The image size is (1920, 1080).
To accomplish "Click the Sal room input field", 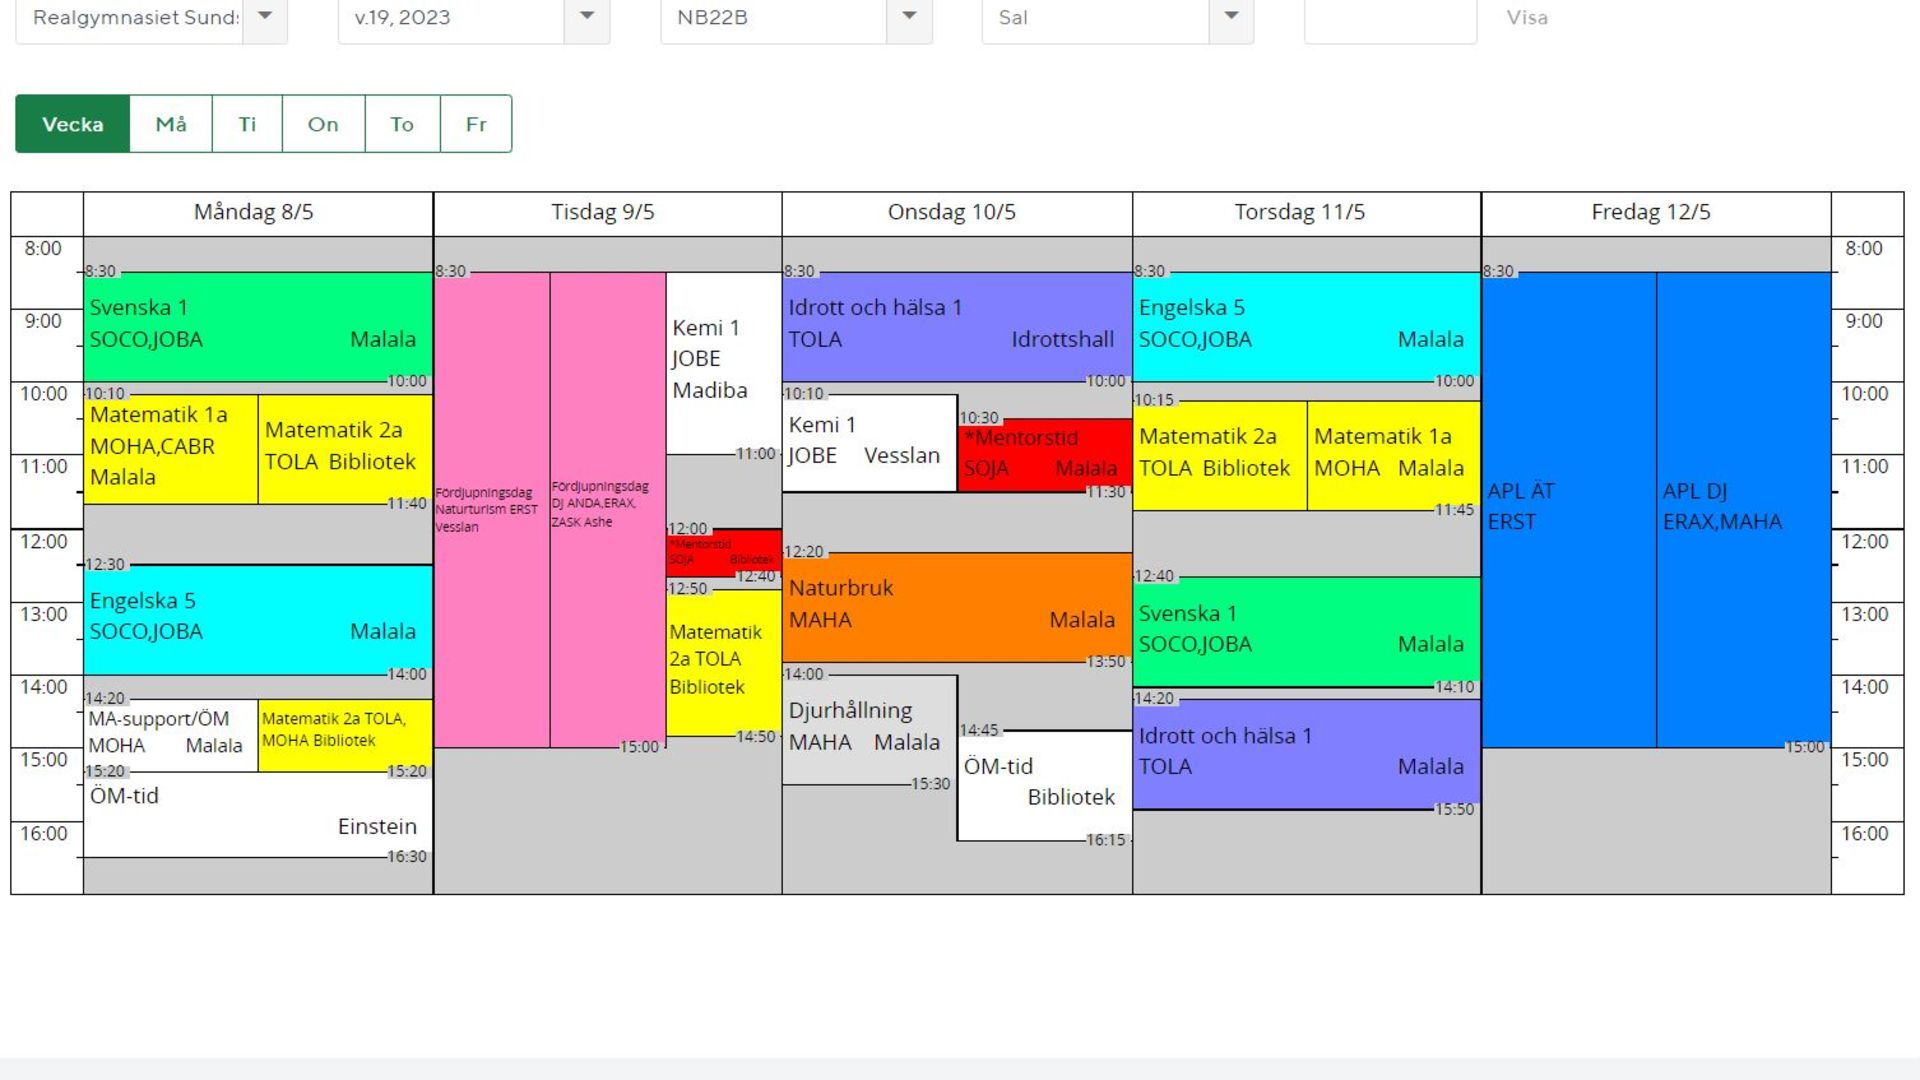I will click(x=1096, y=17).
